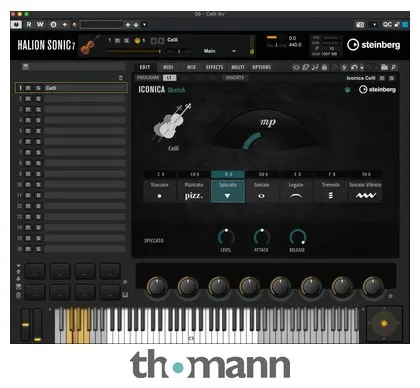The width and height of the screenshot is (420, 388).
Task: Toggle the Write automation W button
Action: coord(40,24)
